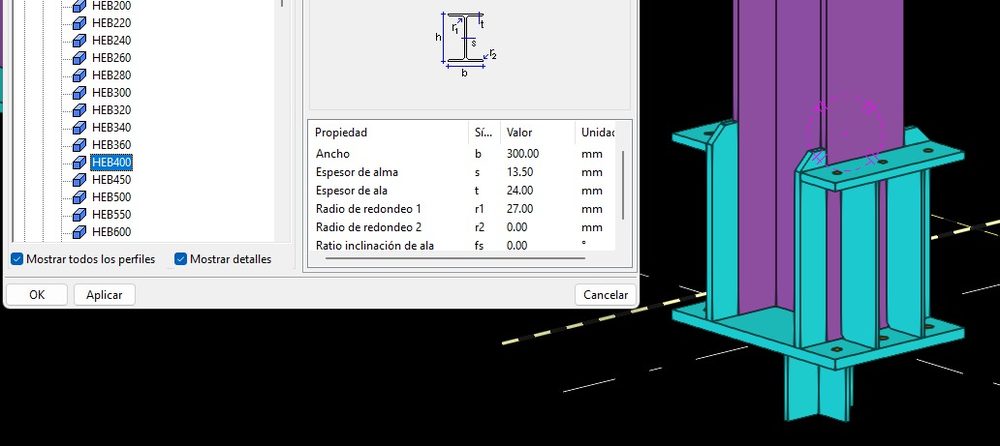Image resolution: width=1000 pixels, height=446 pixels.
Task: Click the Aplicar button
Action: point(105,295)
